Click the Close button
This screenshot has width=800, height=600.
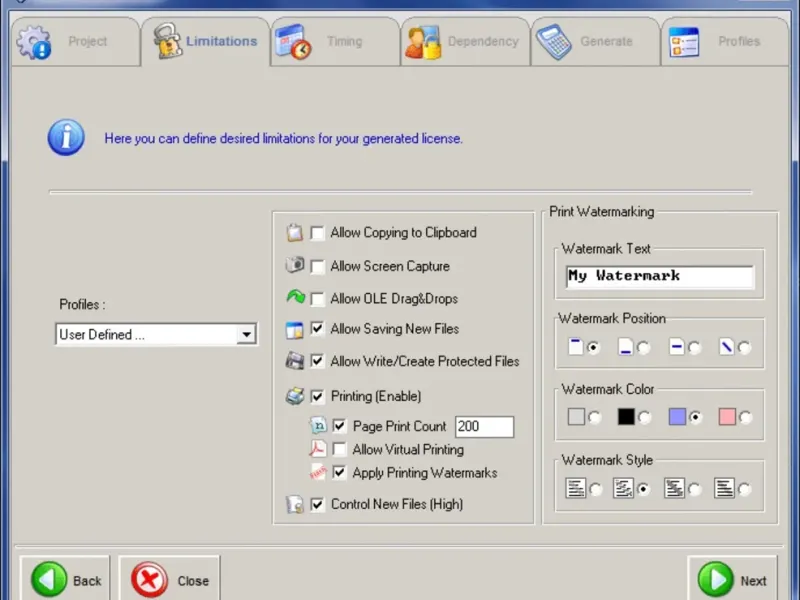[x=169, y=580]
